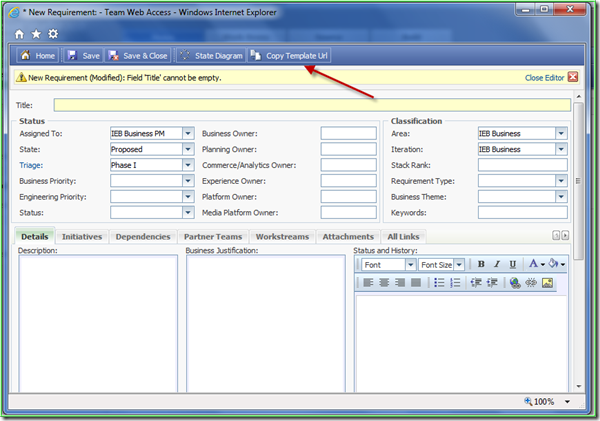
Task: Open the font color picker
Action: pyautogui.click(x=536, y=264)
